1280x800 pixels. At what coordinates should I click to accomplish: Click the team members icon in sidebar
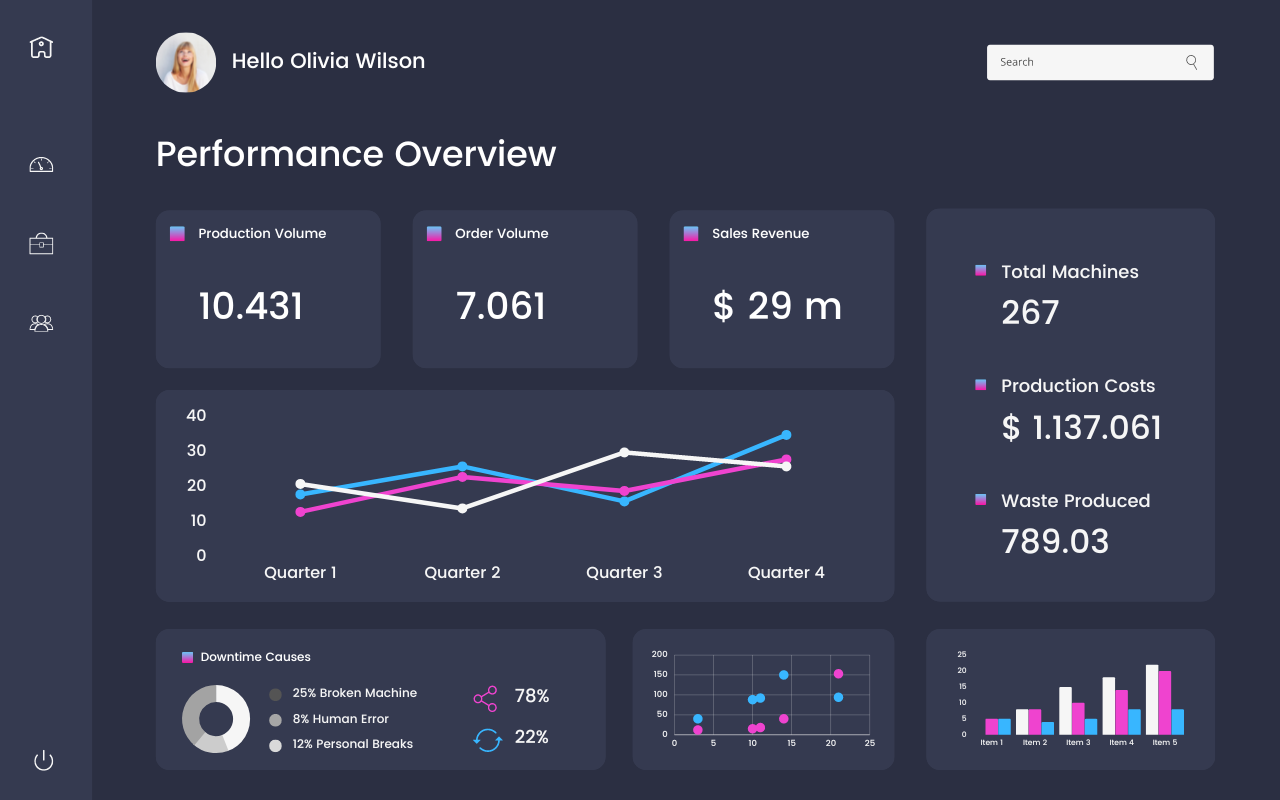(x=41, y=322)
